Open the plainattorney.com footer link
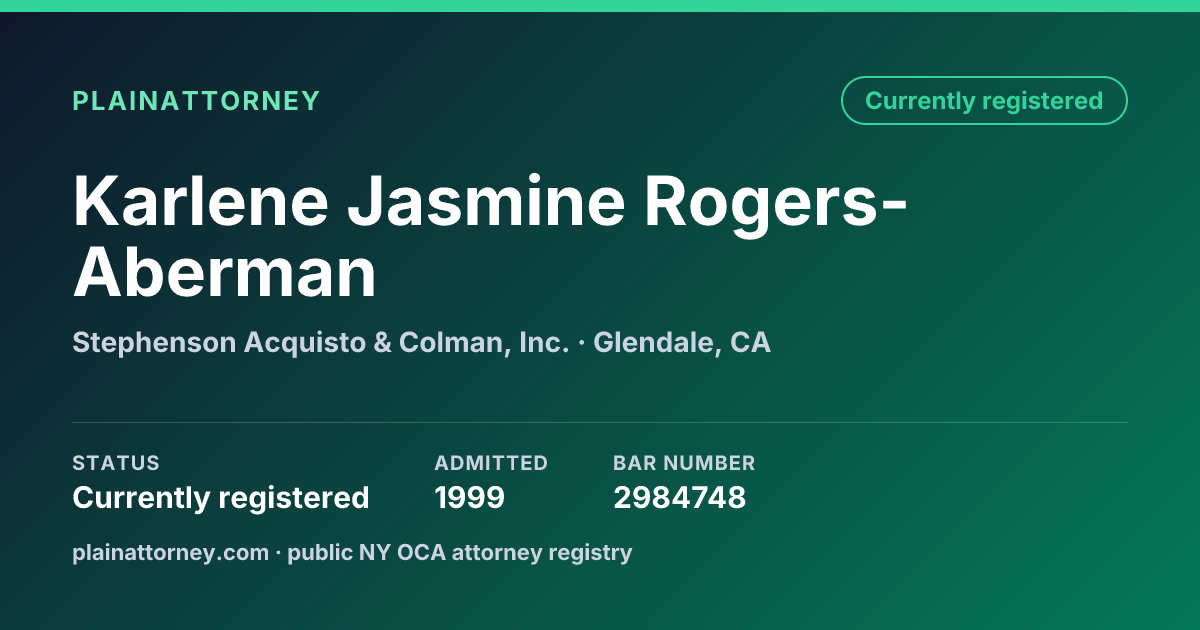This screenshot has width=1200, height=630. [x=171, y=552]
